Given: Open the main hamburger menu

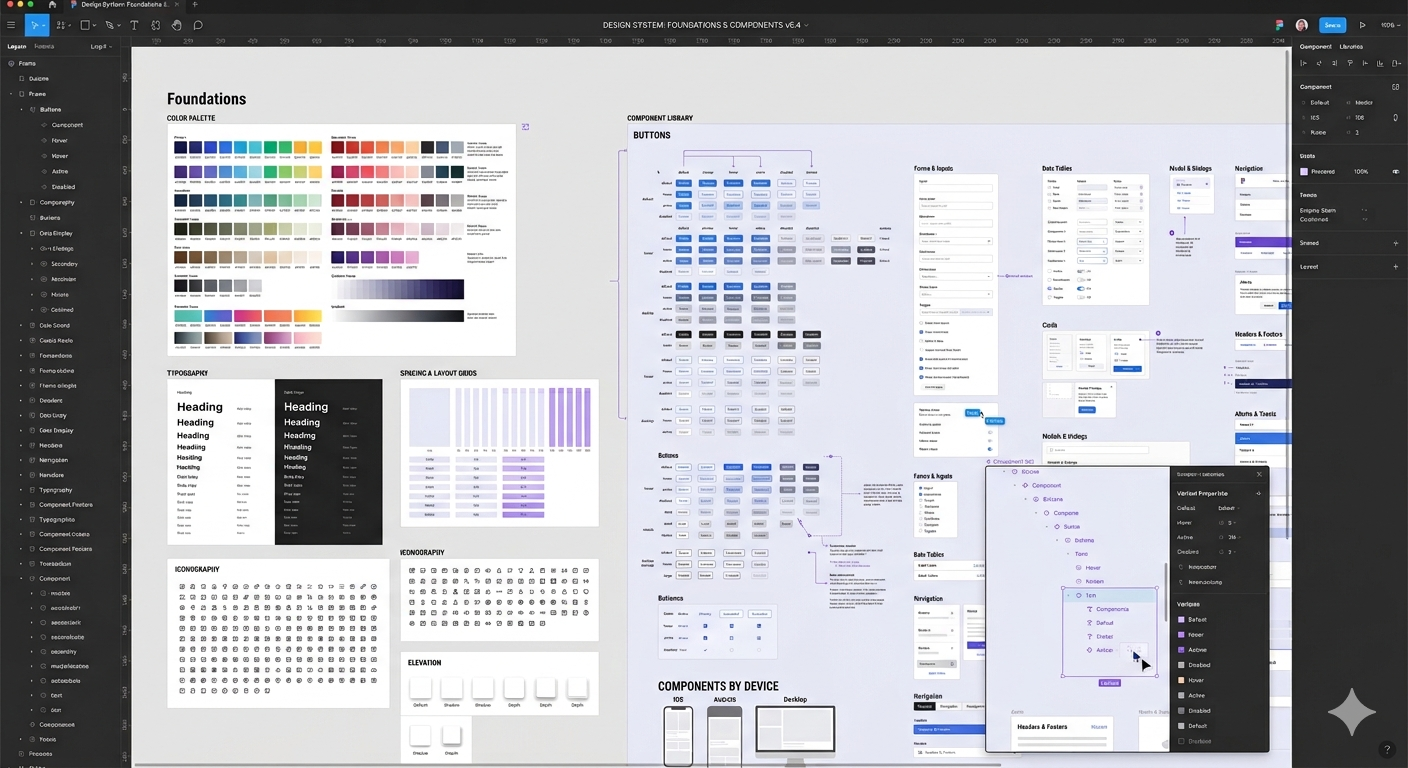Looking at the screenshot, I should point(11,25).
